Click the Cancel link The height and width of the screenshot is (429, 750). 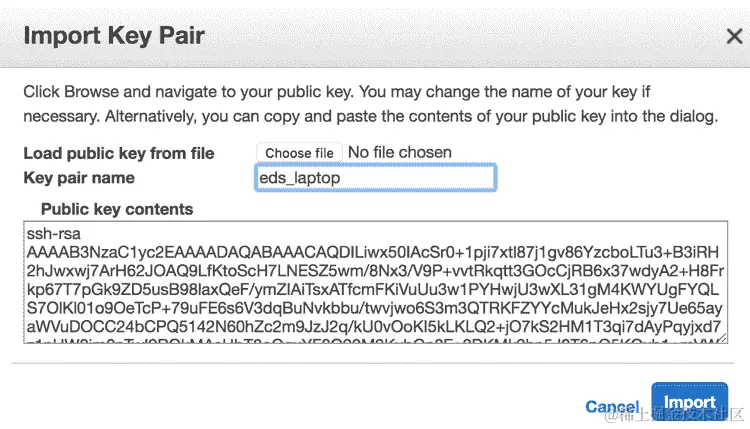click(612, 406)
